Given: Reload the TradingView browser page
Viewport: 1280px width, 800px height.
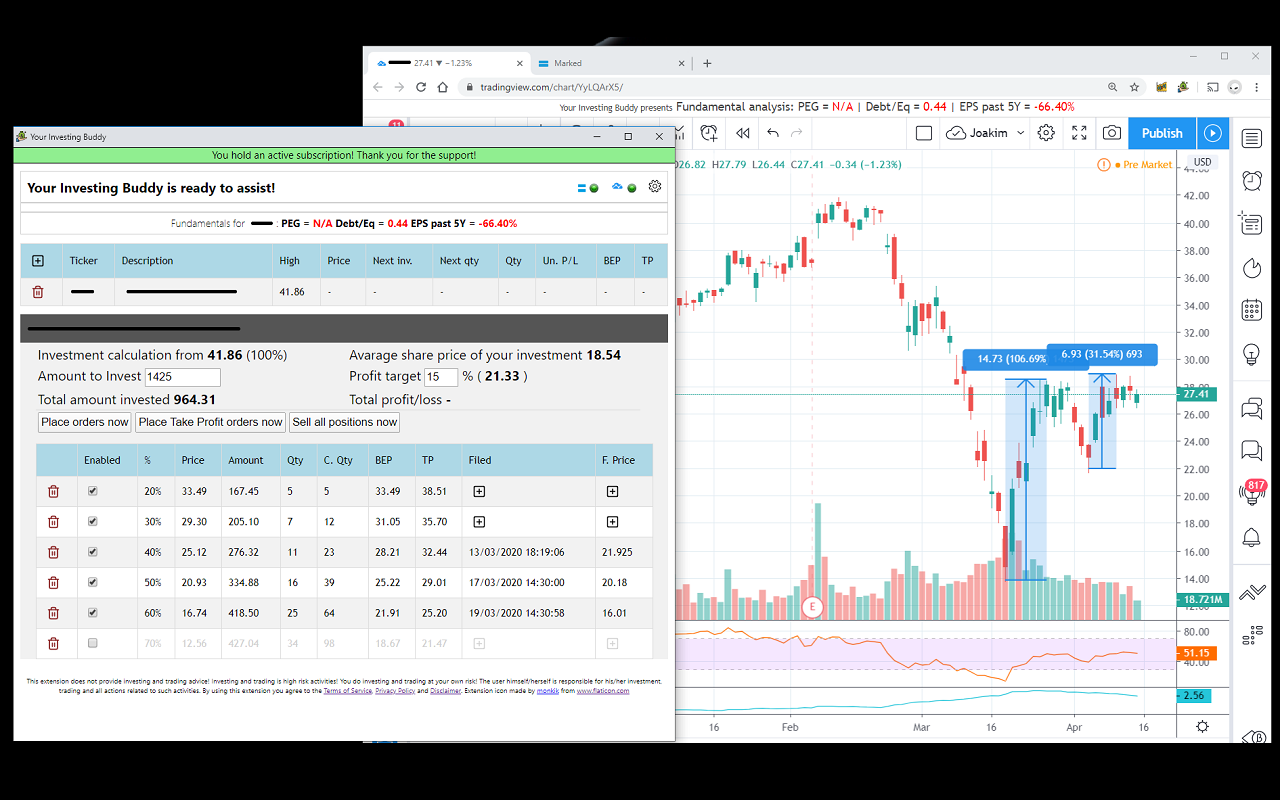Looking at the screenshot, I should (x=421, y=87).
